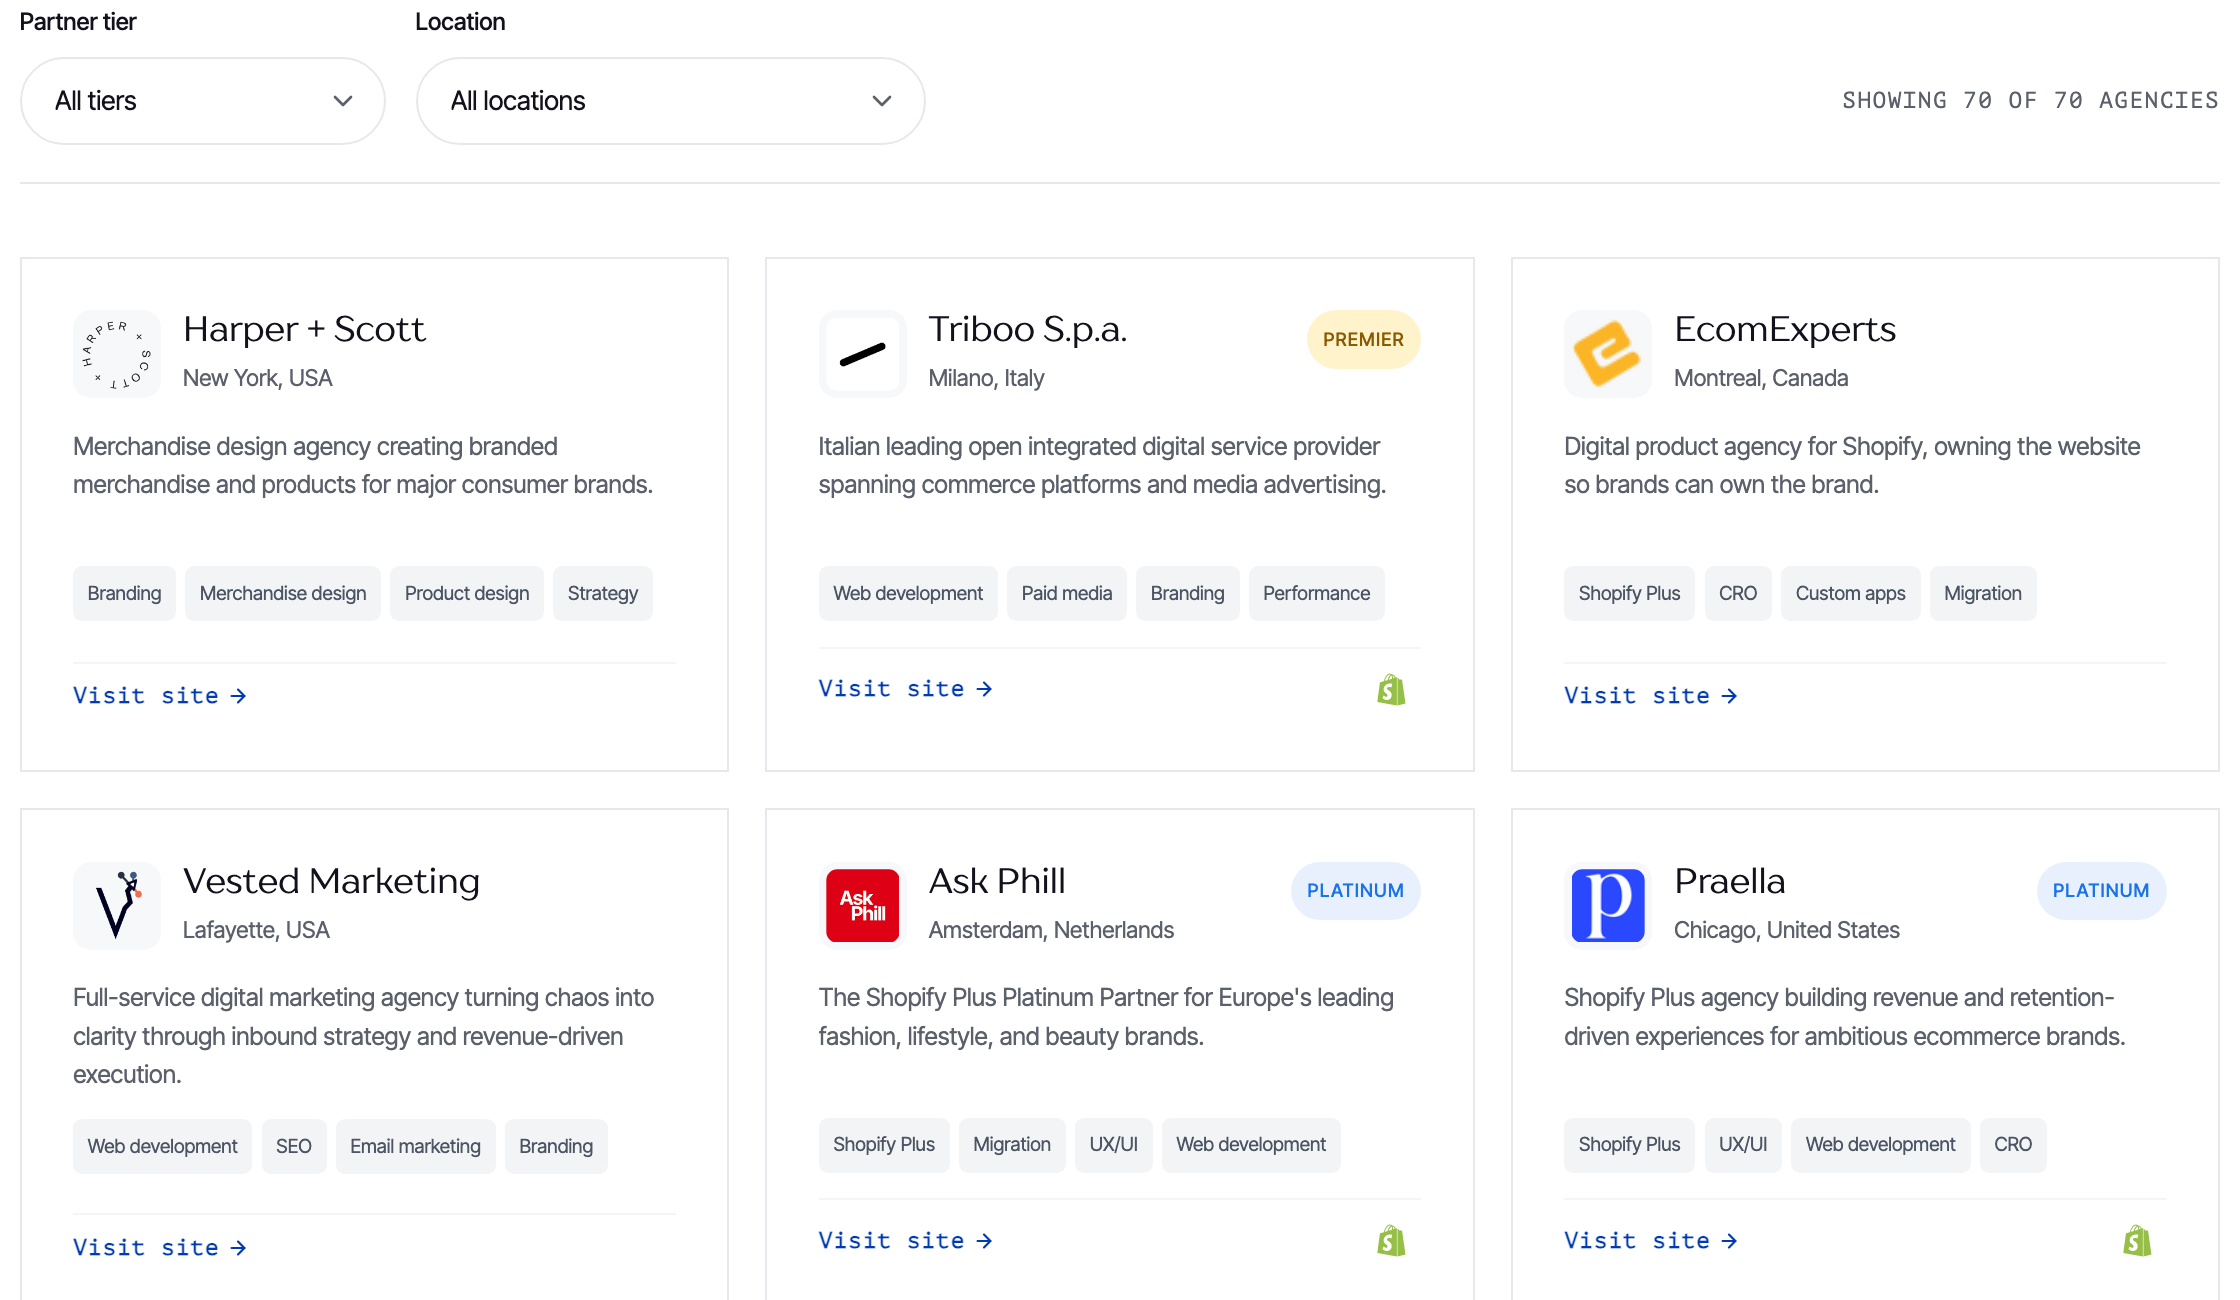The height and width of the screenshot is (1300, 2240).
Task: Click Branding tag on Harper + Scott
Action: 124,594
